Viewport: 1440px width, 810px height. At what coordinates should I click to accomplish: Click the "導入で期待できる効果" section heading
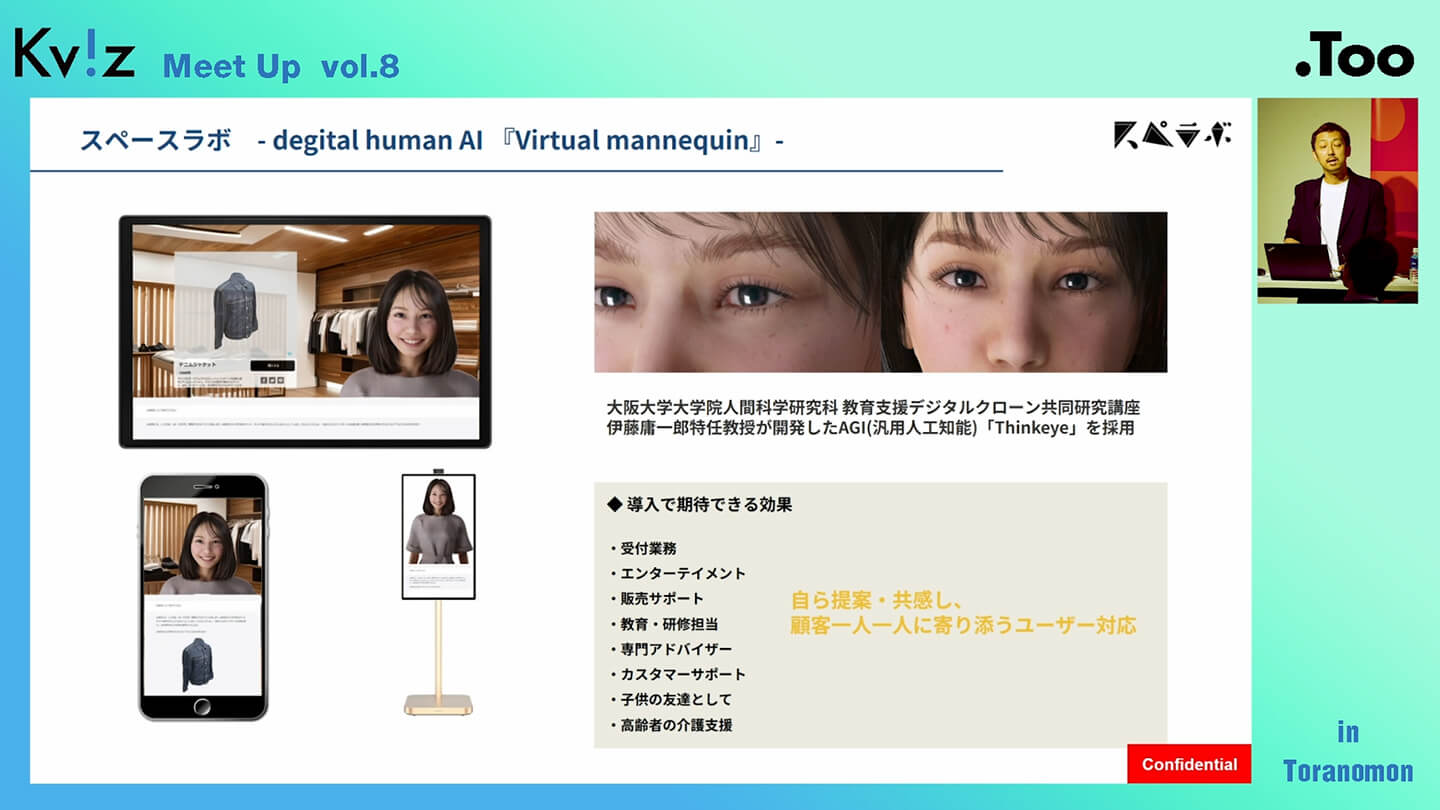point(699,505)
